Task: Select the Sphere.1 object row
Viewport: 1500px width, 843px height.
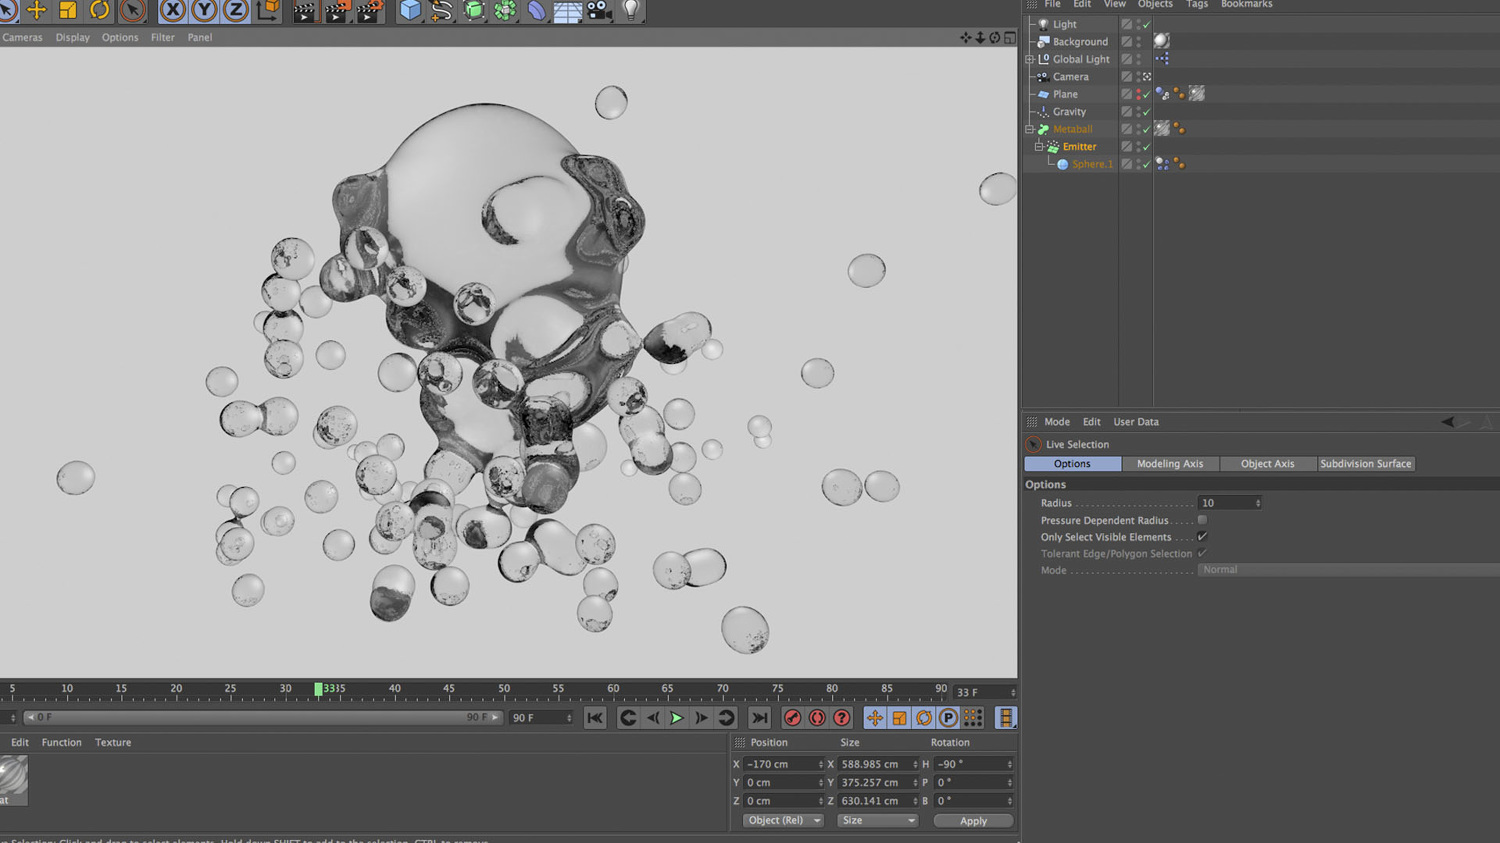Action: click(1092, 164)
